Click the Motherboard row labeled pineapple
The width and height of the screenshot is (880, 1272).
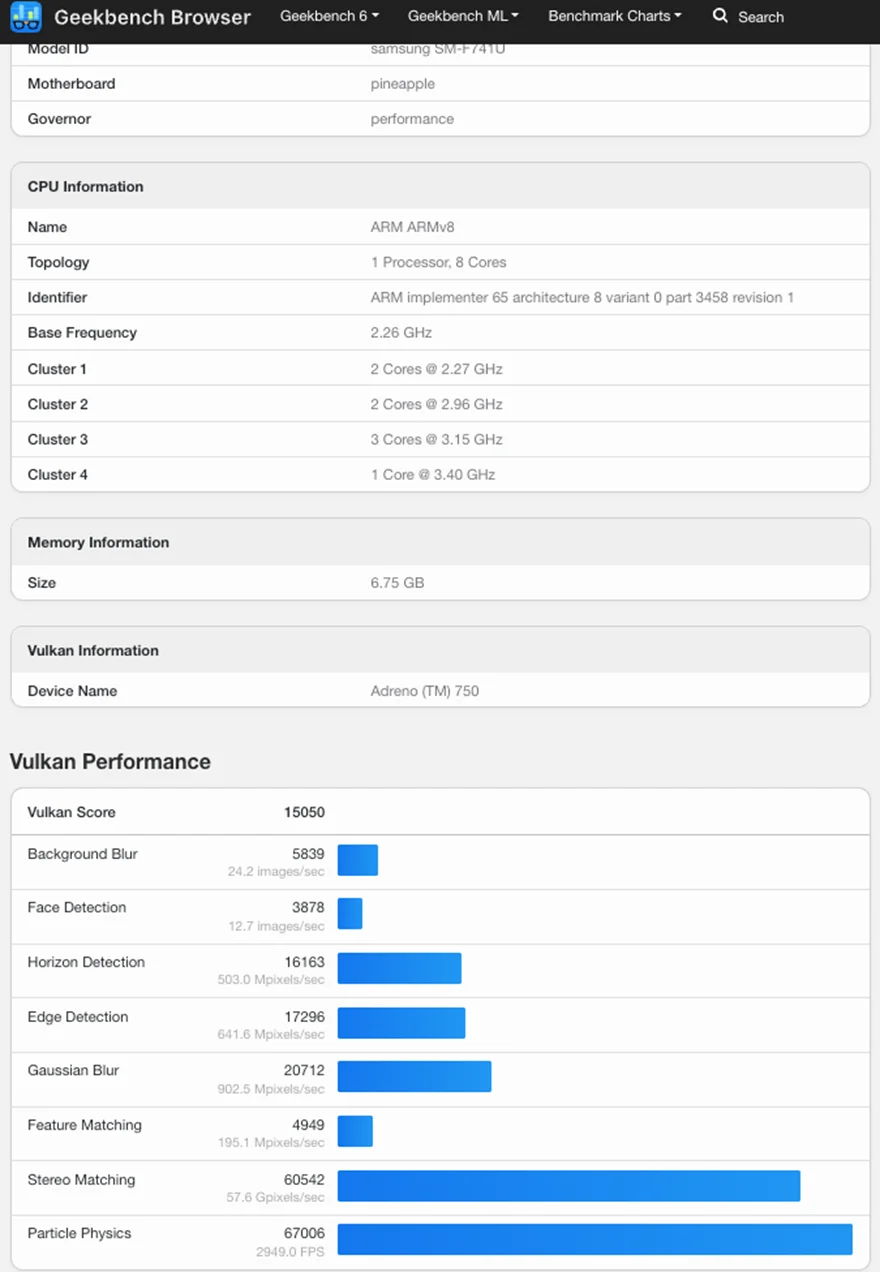(x=403, y=84)
